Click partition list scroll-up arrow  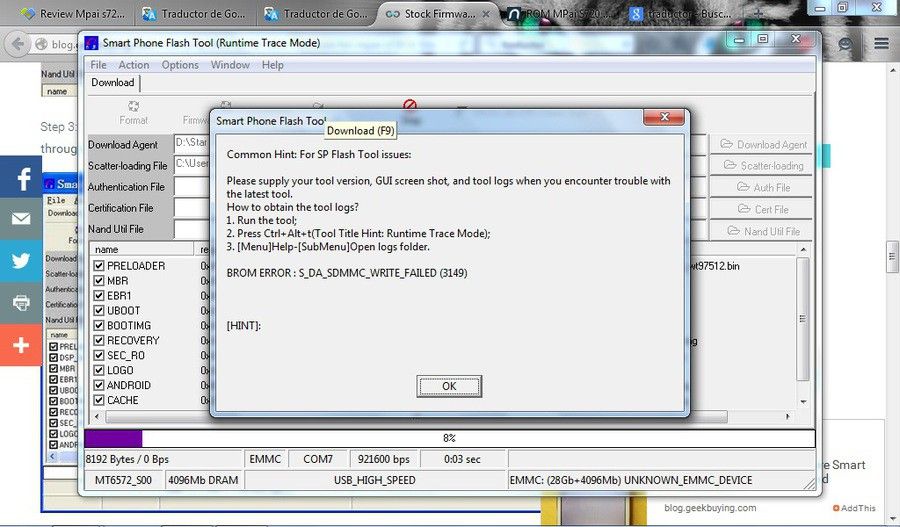[x=803, y=250]
